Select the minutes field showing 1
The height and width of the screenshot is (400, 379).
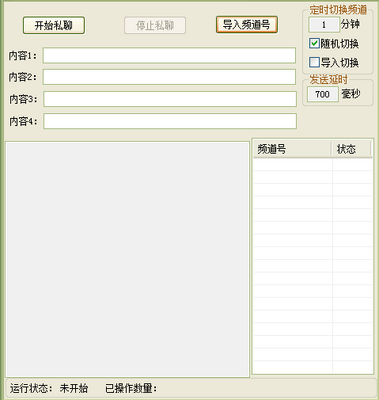(x=324, y=25)
